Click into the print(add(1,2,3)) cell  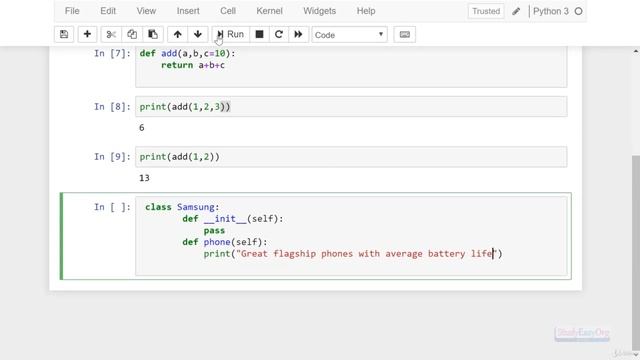point(351,107)
